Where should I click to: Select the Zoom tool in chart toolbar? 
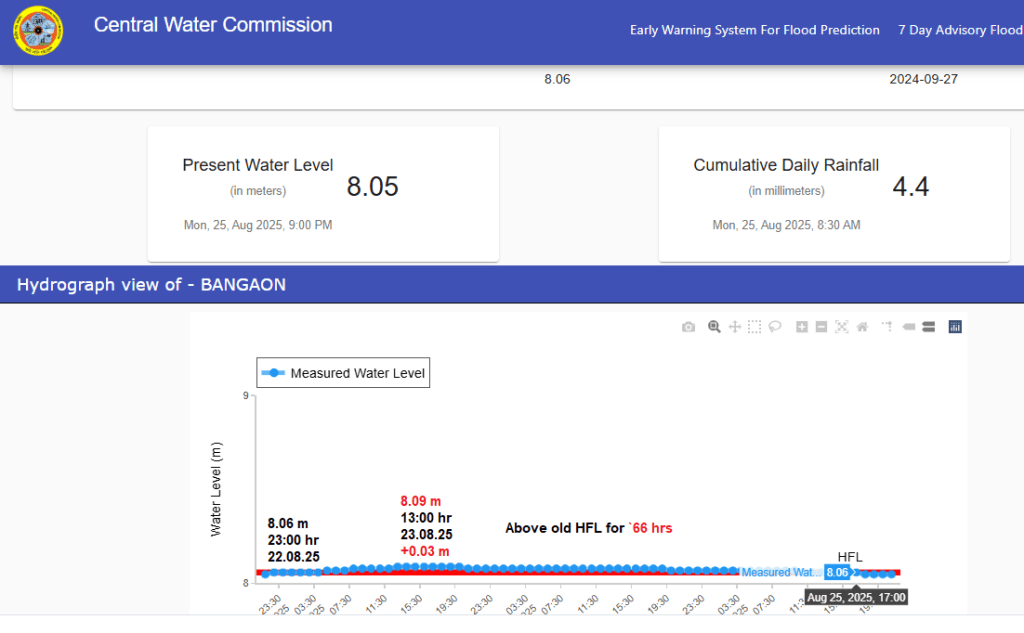click(x=714, y=327)
